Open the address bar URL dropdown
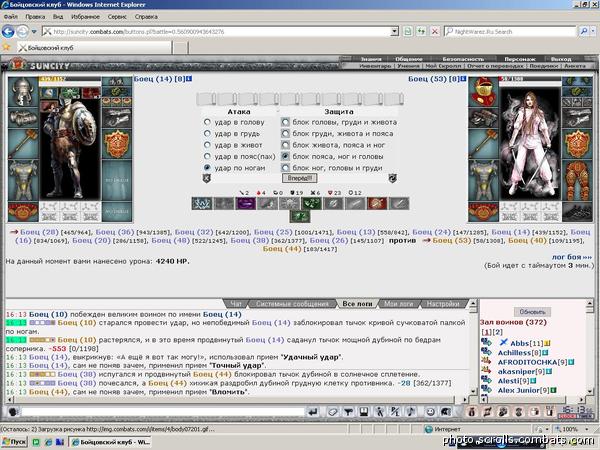This screenshot has height=450, width=600. tap(395, 31)
